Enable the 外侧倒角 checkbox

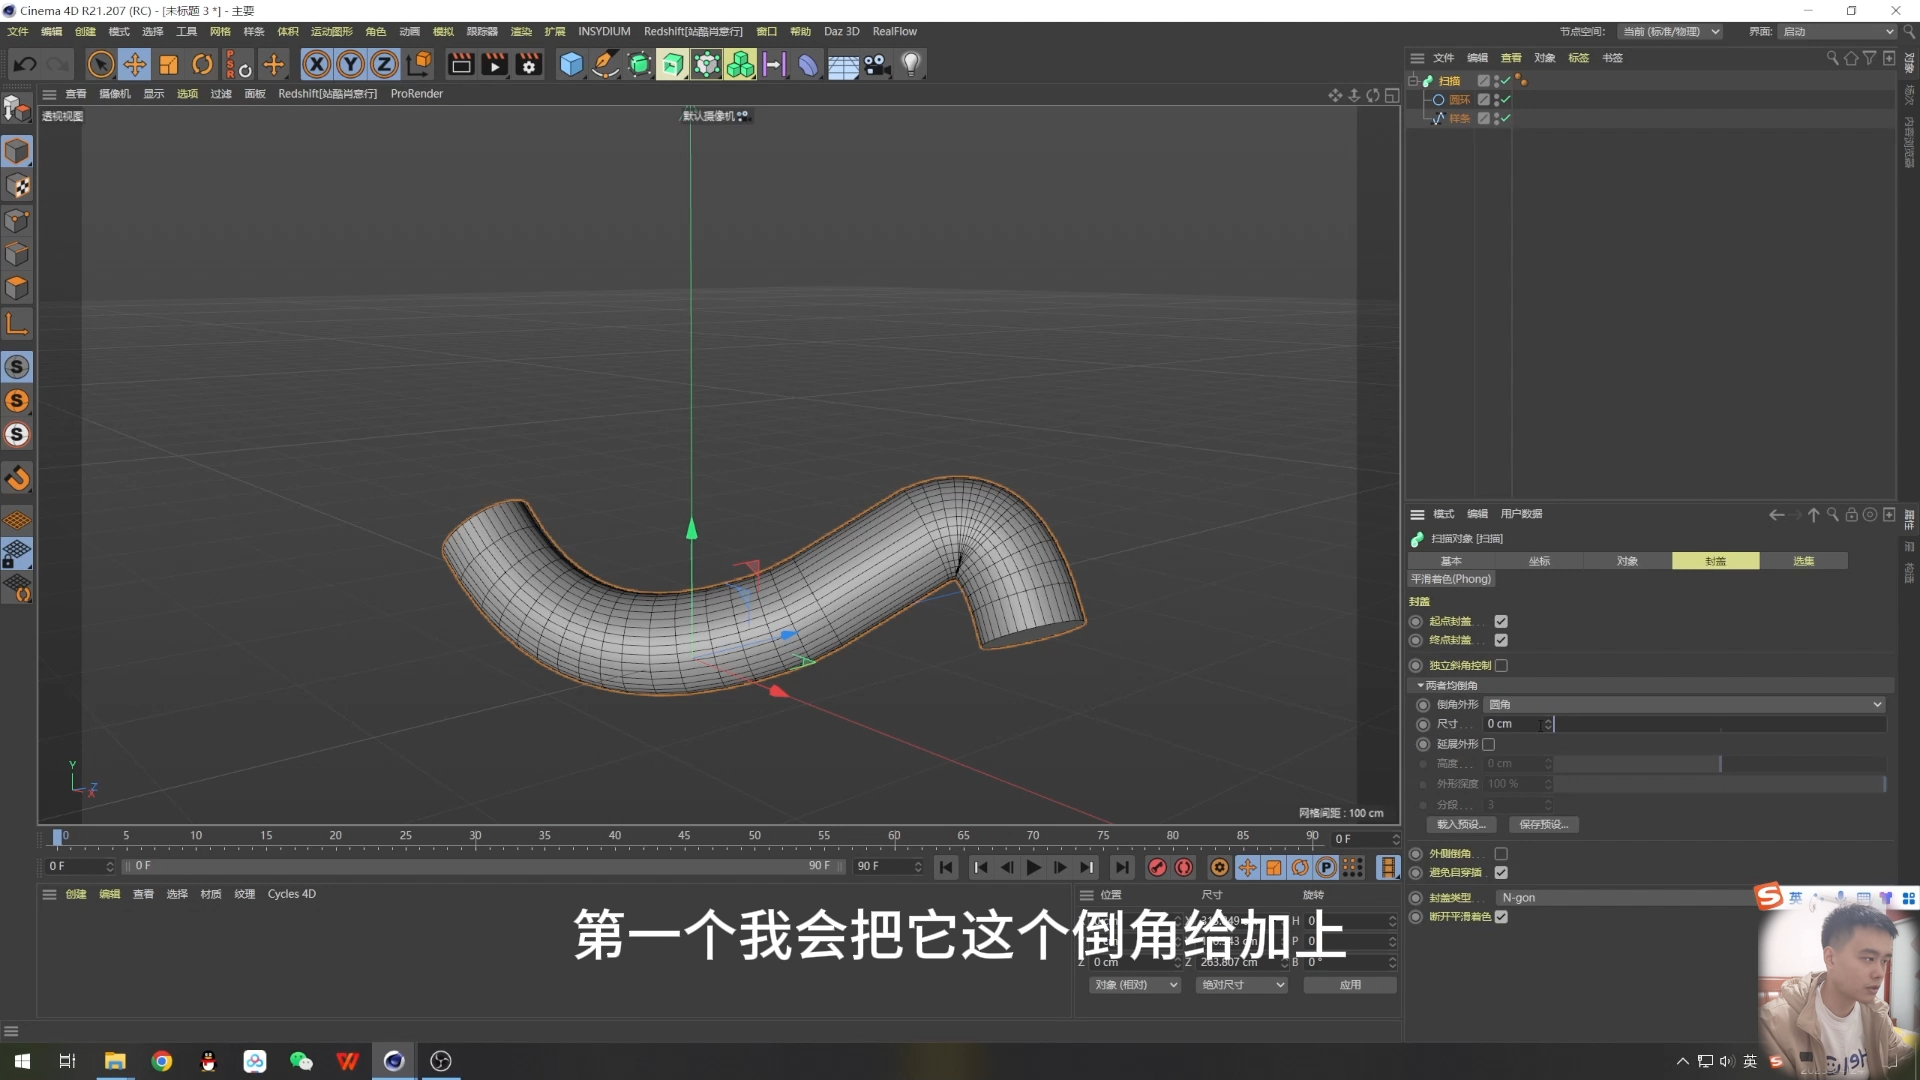pos(1501,853)
